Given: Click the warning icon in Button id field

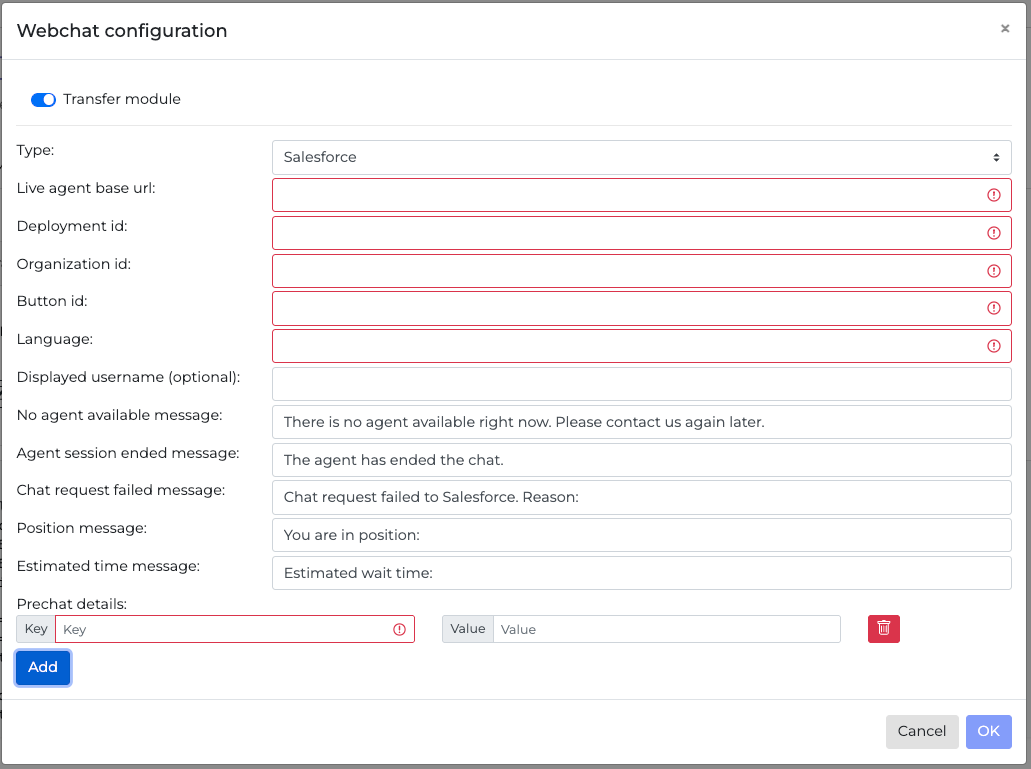Looking at the screenshot, I should [x=993, y=308].
